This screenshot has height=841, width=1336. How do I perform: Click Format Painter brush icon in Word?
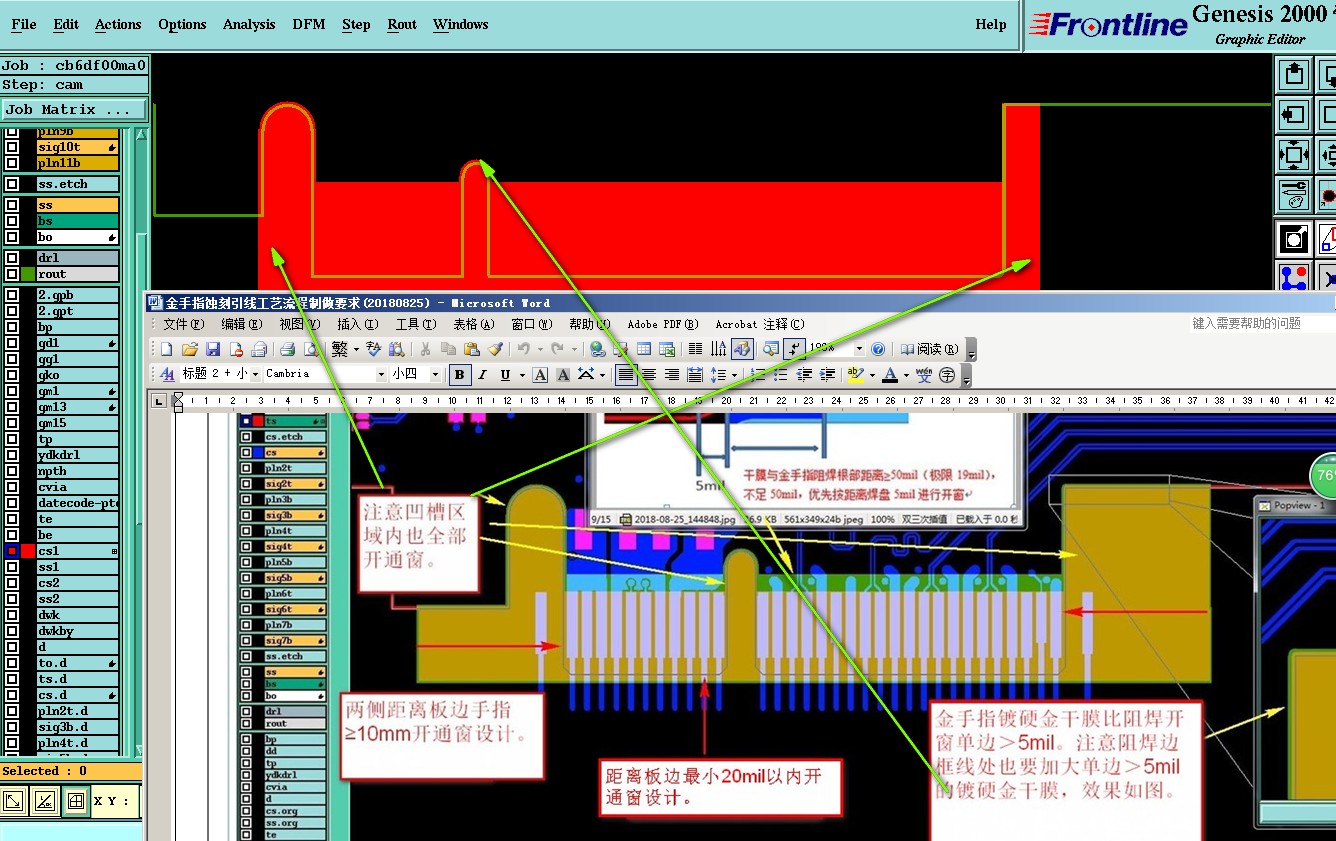tap(495, 349)
